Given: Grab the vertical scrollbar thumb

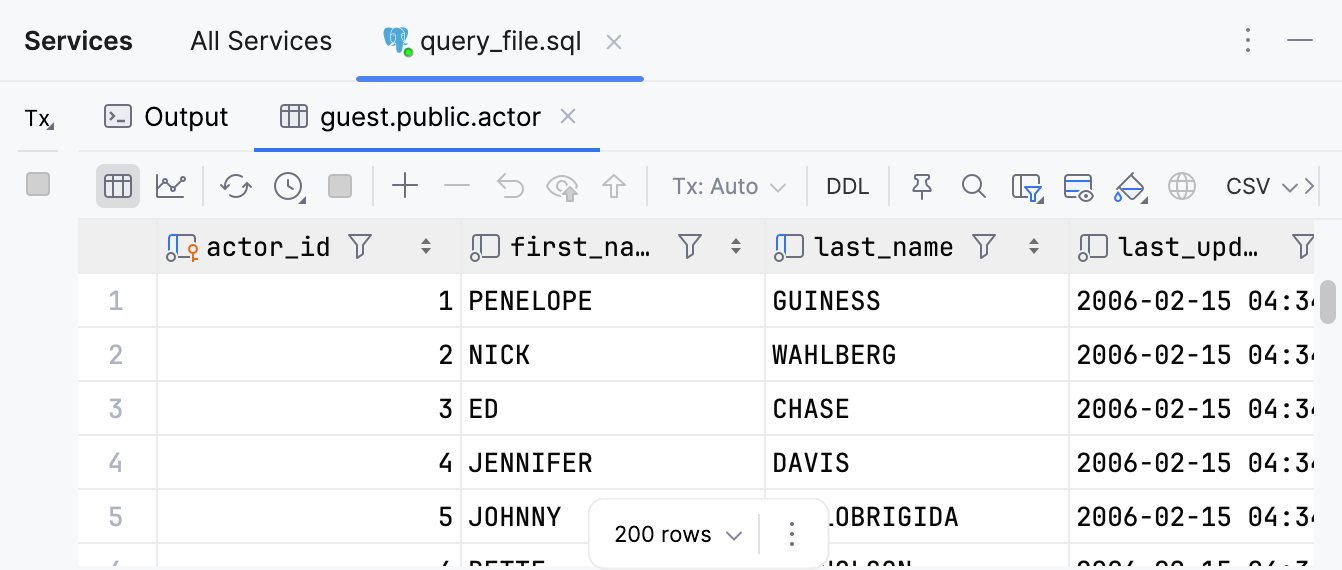Looking at the screenshot, I should coord(1329,303).
